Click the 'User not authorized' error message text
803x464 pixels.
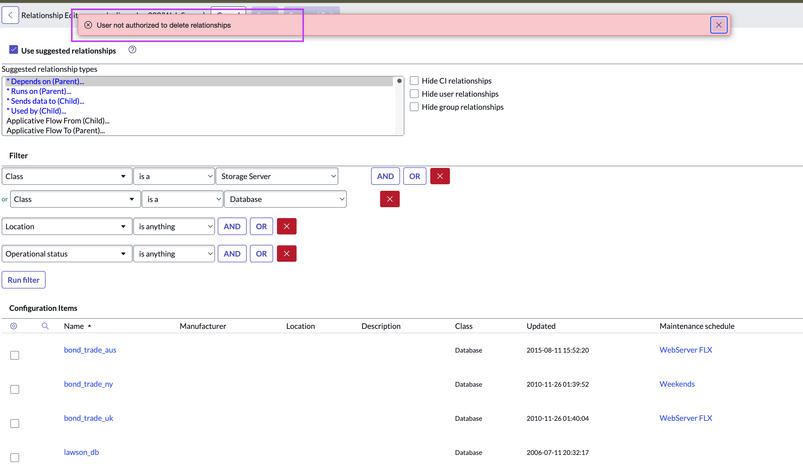click(x=163, y=25)
